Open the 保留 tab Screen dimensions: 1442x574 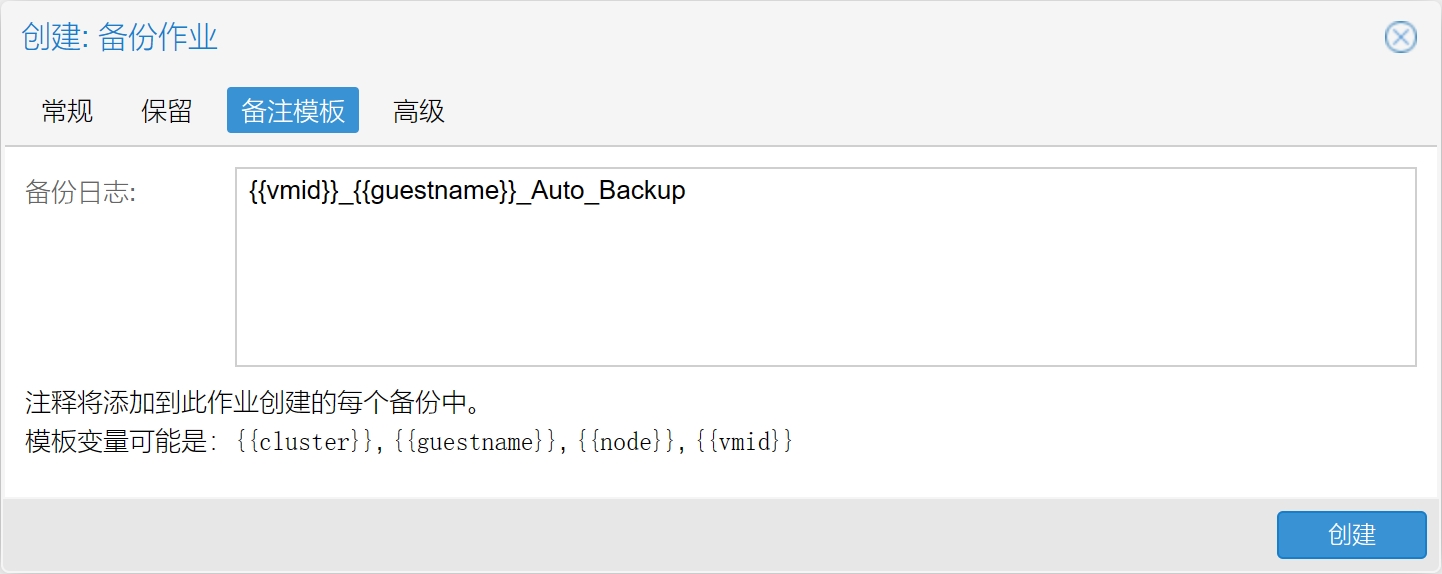tap(167, 111)
